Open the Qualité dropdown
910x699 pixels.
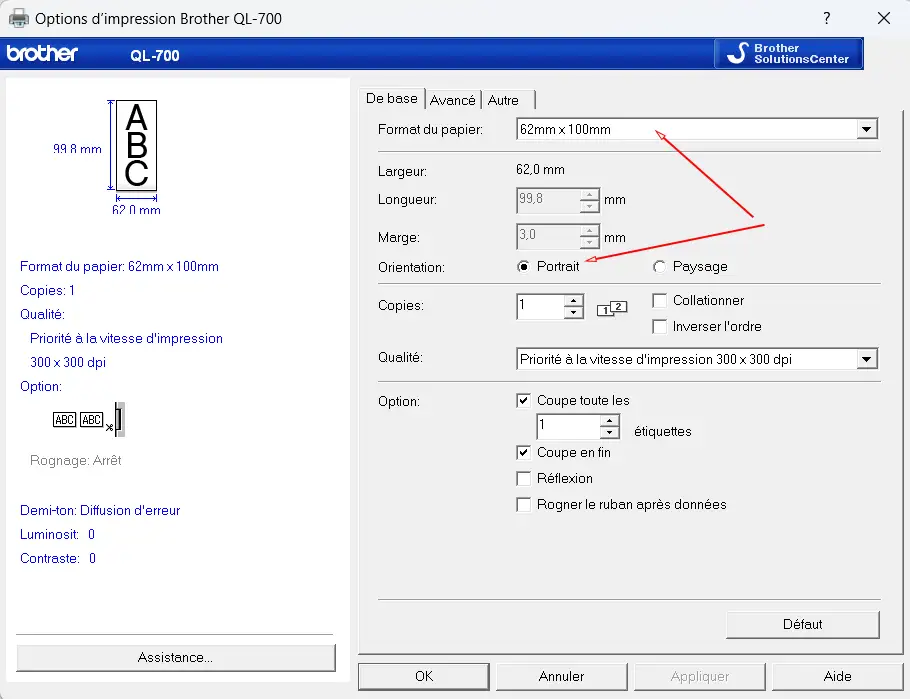click(866, 359)
